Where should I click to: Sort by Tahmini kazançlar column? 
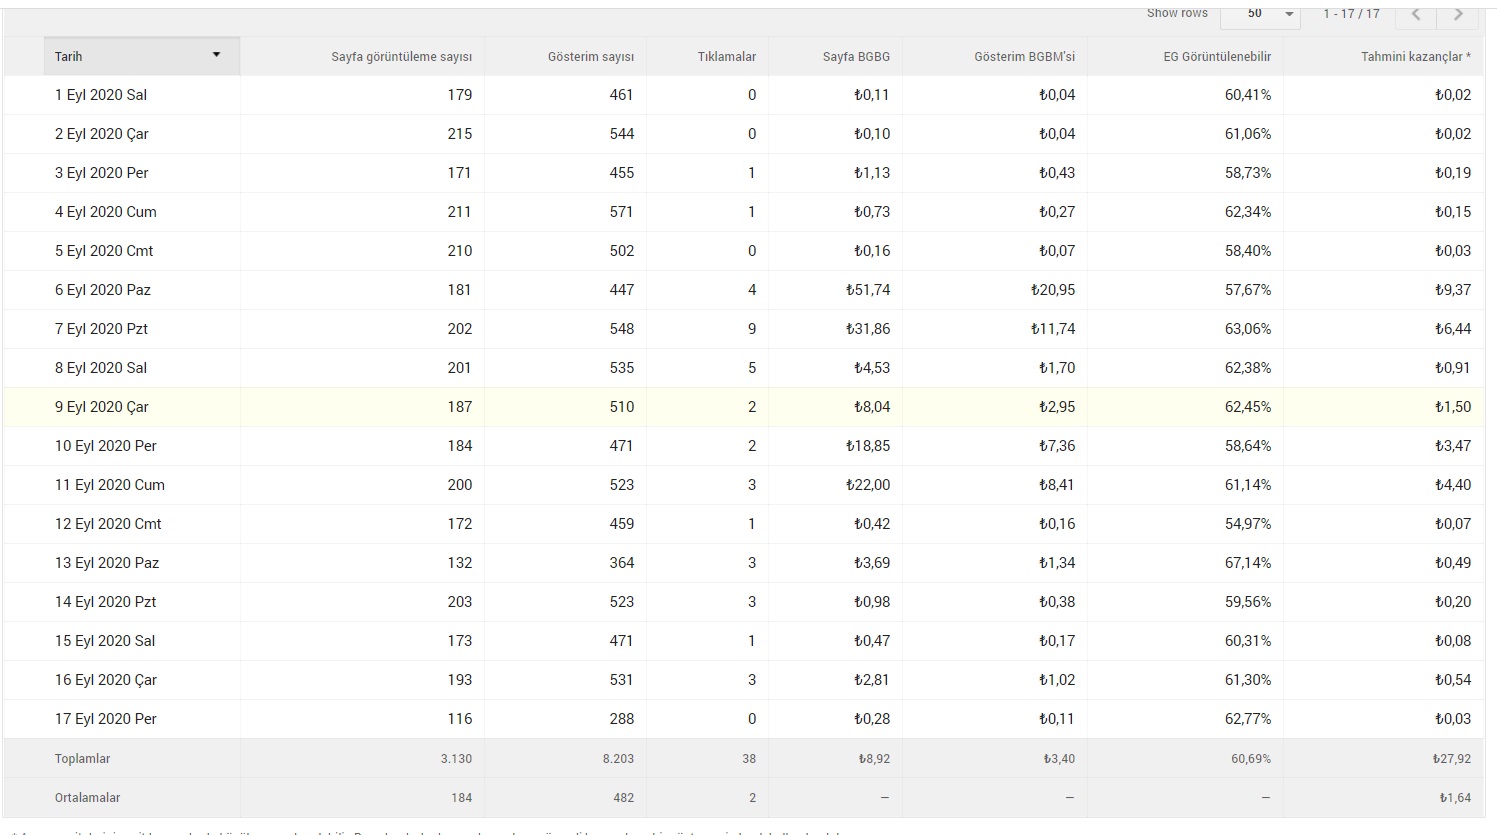tap(1415, 57)
